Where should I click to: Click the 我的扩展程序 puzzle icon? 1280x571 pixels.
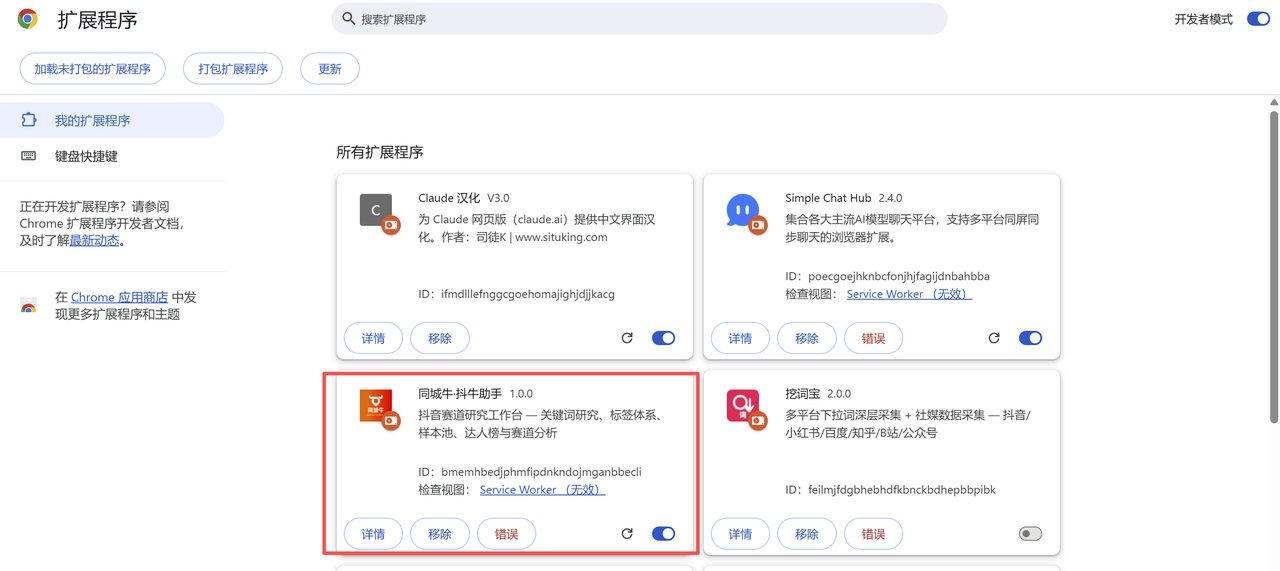point(28,120)
